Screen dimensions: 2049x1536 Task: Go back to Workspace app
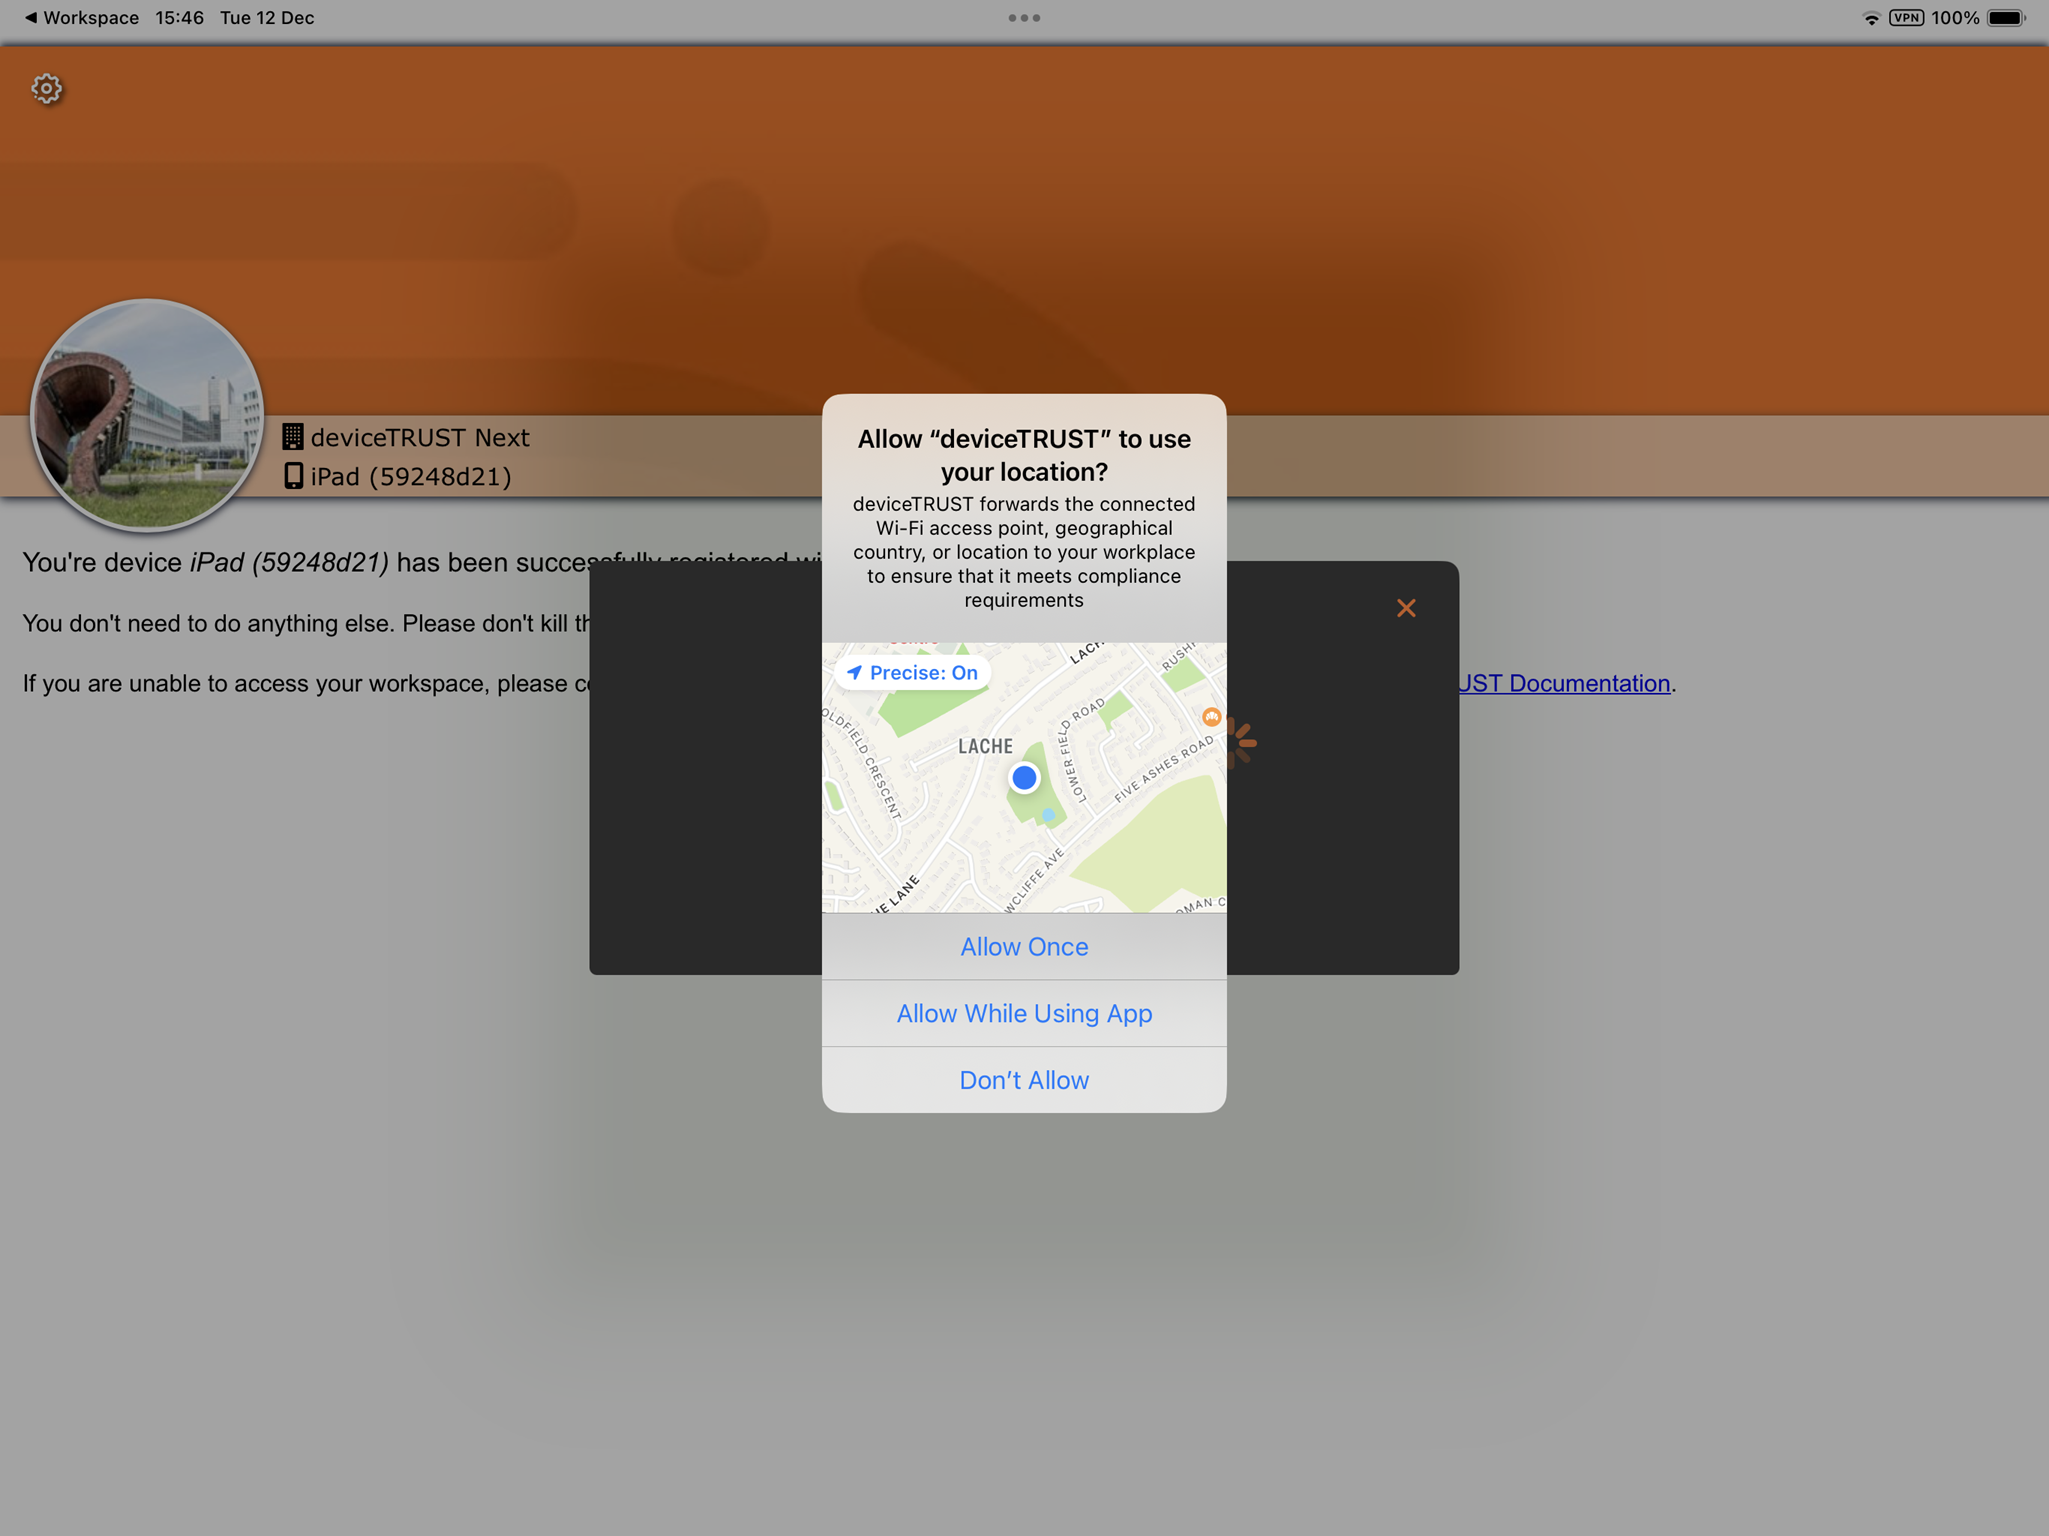click(x=82, y=18)
